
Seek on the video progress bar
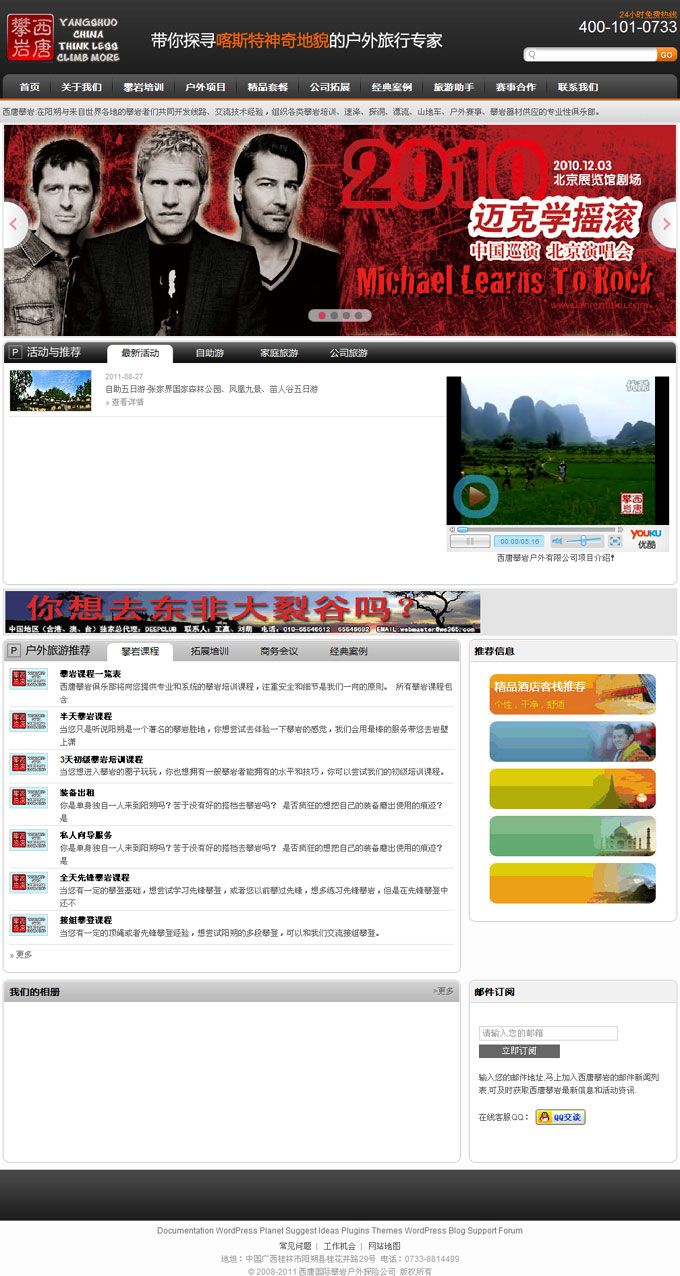537,530
